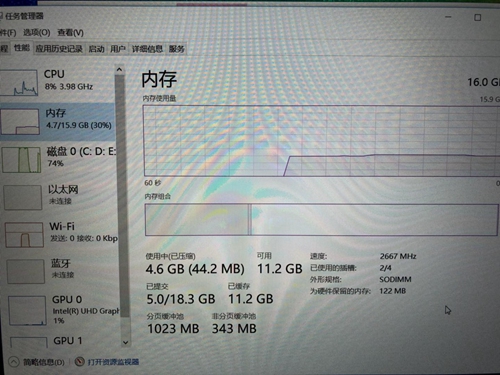Switch to the 应用历史记录 tab
This screenshot has width=500, height=375.
[59, 49]
